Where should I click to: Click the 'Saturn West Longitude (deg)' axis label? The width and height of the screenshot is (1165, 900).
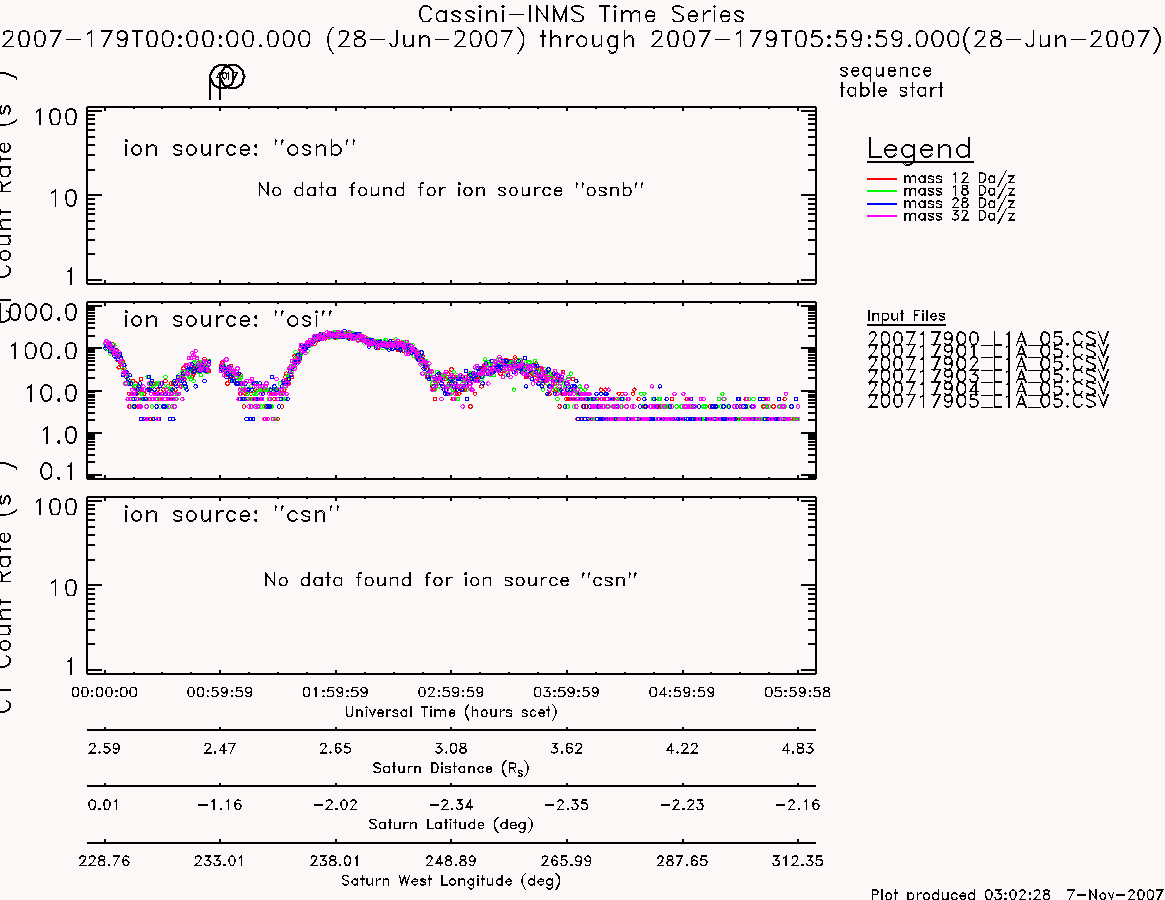pyautogui.click(x=450, y=881)
